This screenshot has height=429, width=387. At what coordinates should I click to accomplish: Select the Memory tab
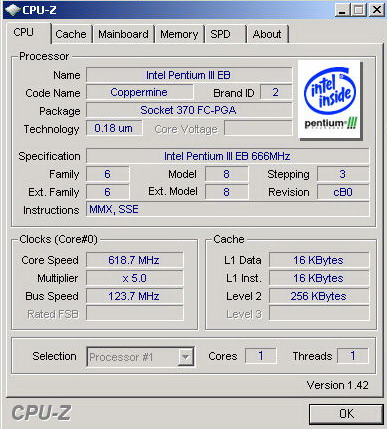[x=179, y=34]
